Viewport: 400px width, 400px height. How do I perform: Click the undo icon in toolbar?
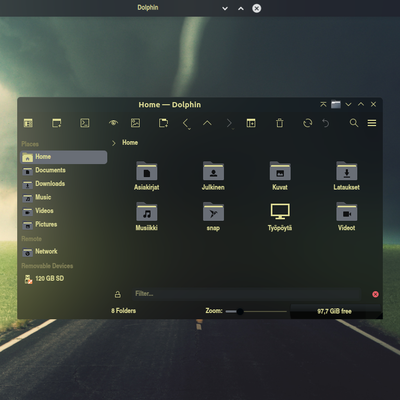[326, 123]
